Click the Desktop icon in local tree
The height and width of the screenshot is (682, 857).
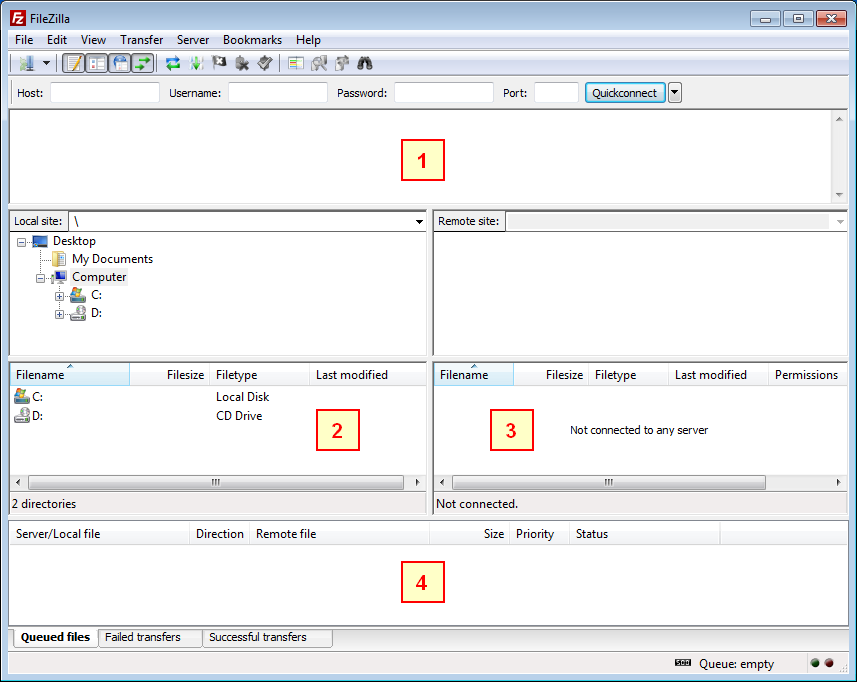[40, 241]
